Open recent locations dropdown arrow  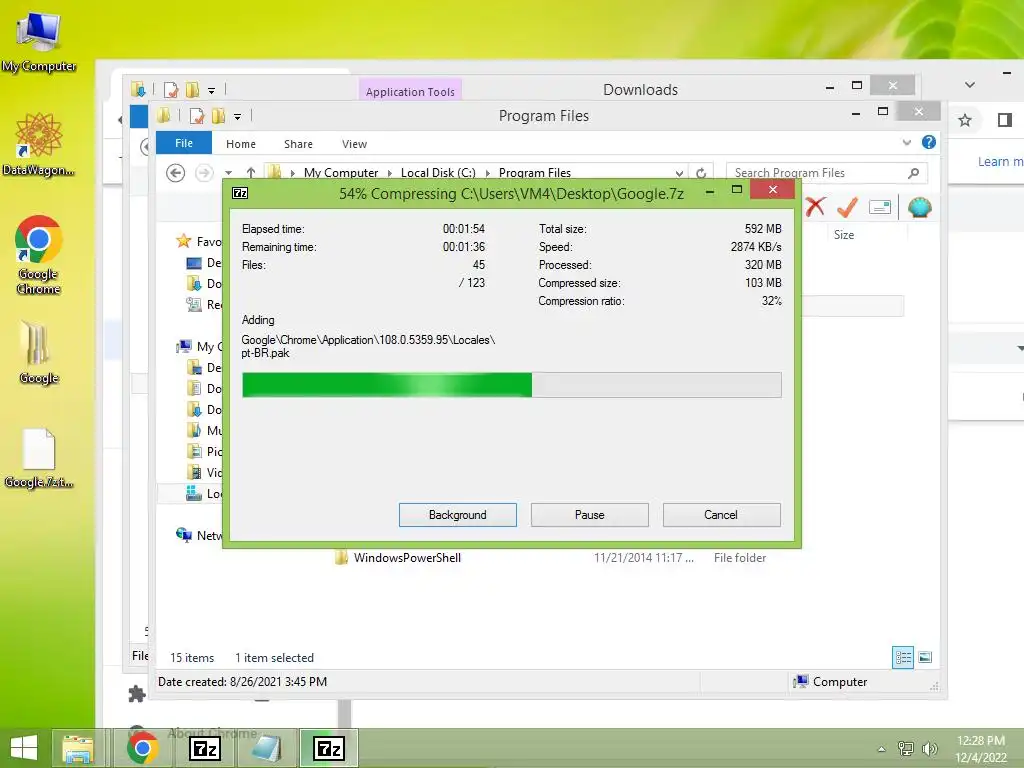point(229,173)
